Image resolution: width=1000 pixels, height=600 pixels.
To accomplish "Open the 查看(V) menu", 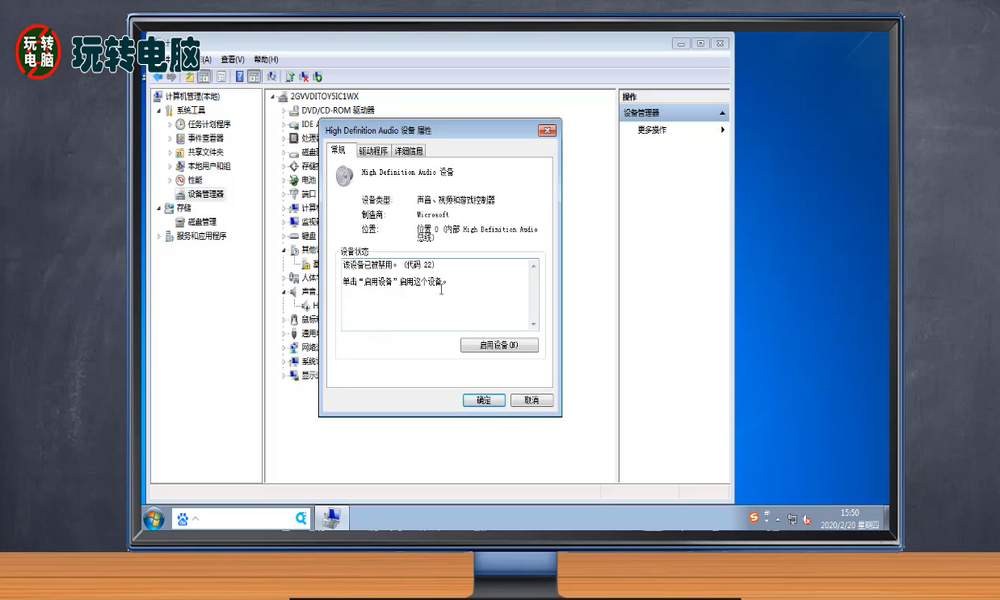I will coord(234,59).
